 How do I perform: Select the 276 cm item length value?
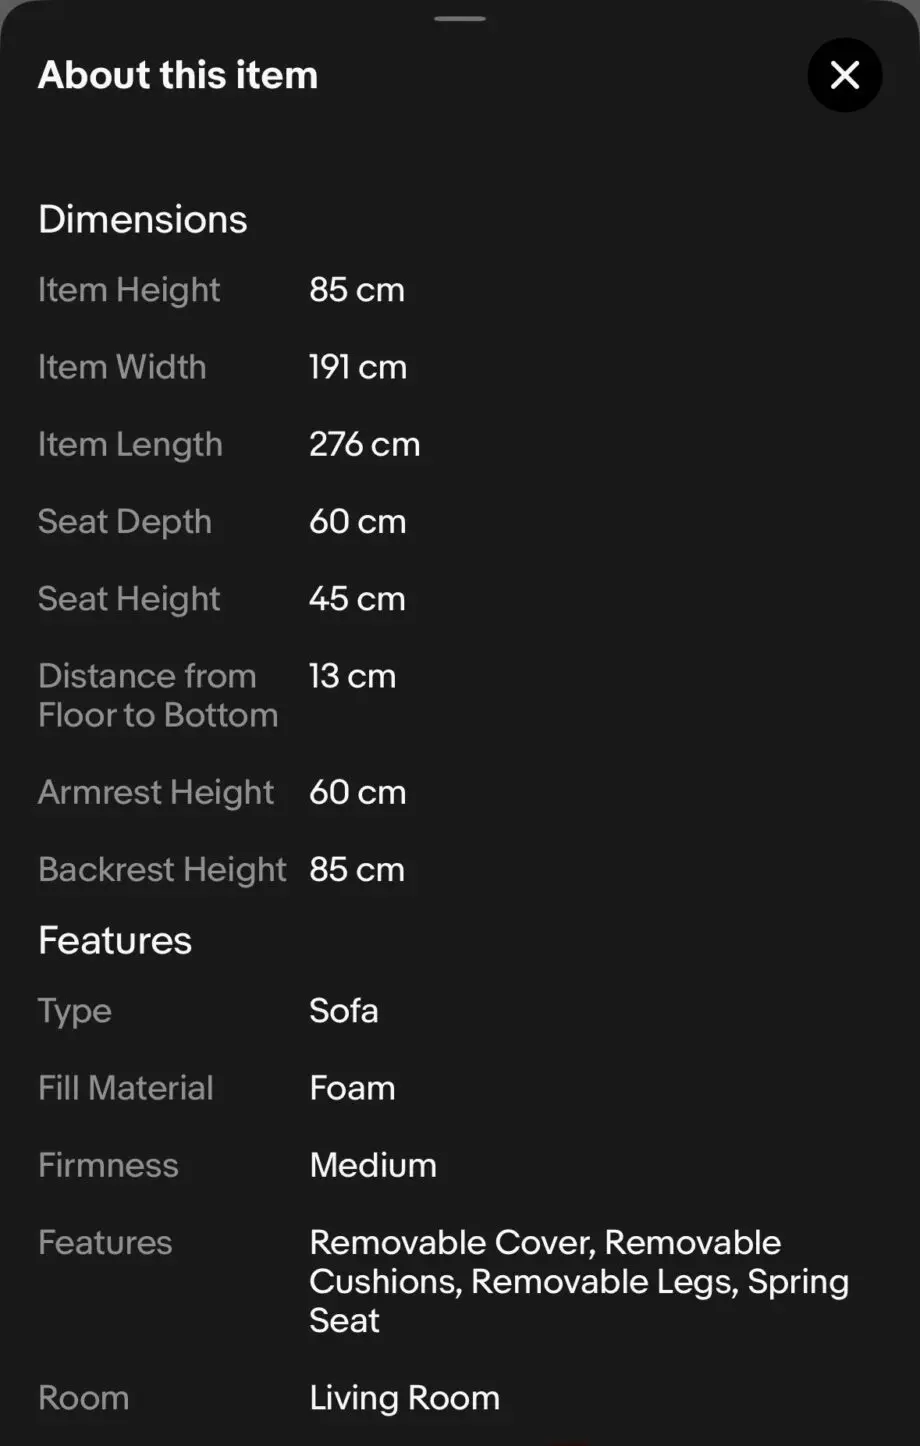pos(365,444)
